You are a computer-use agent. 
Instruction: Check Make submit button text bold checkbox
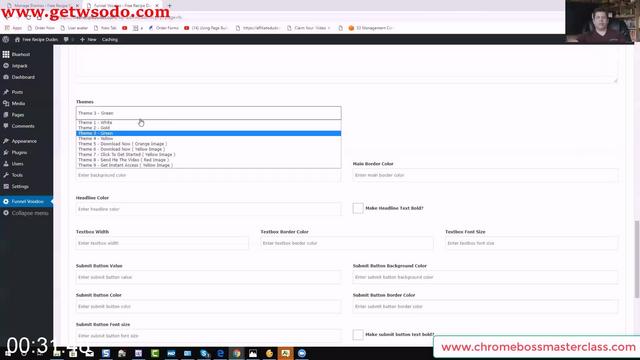[358, 335]
